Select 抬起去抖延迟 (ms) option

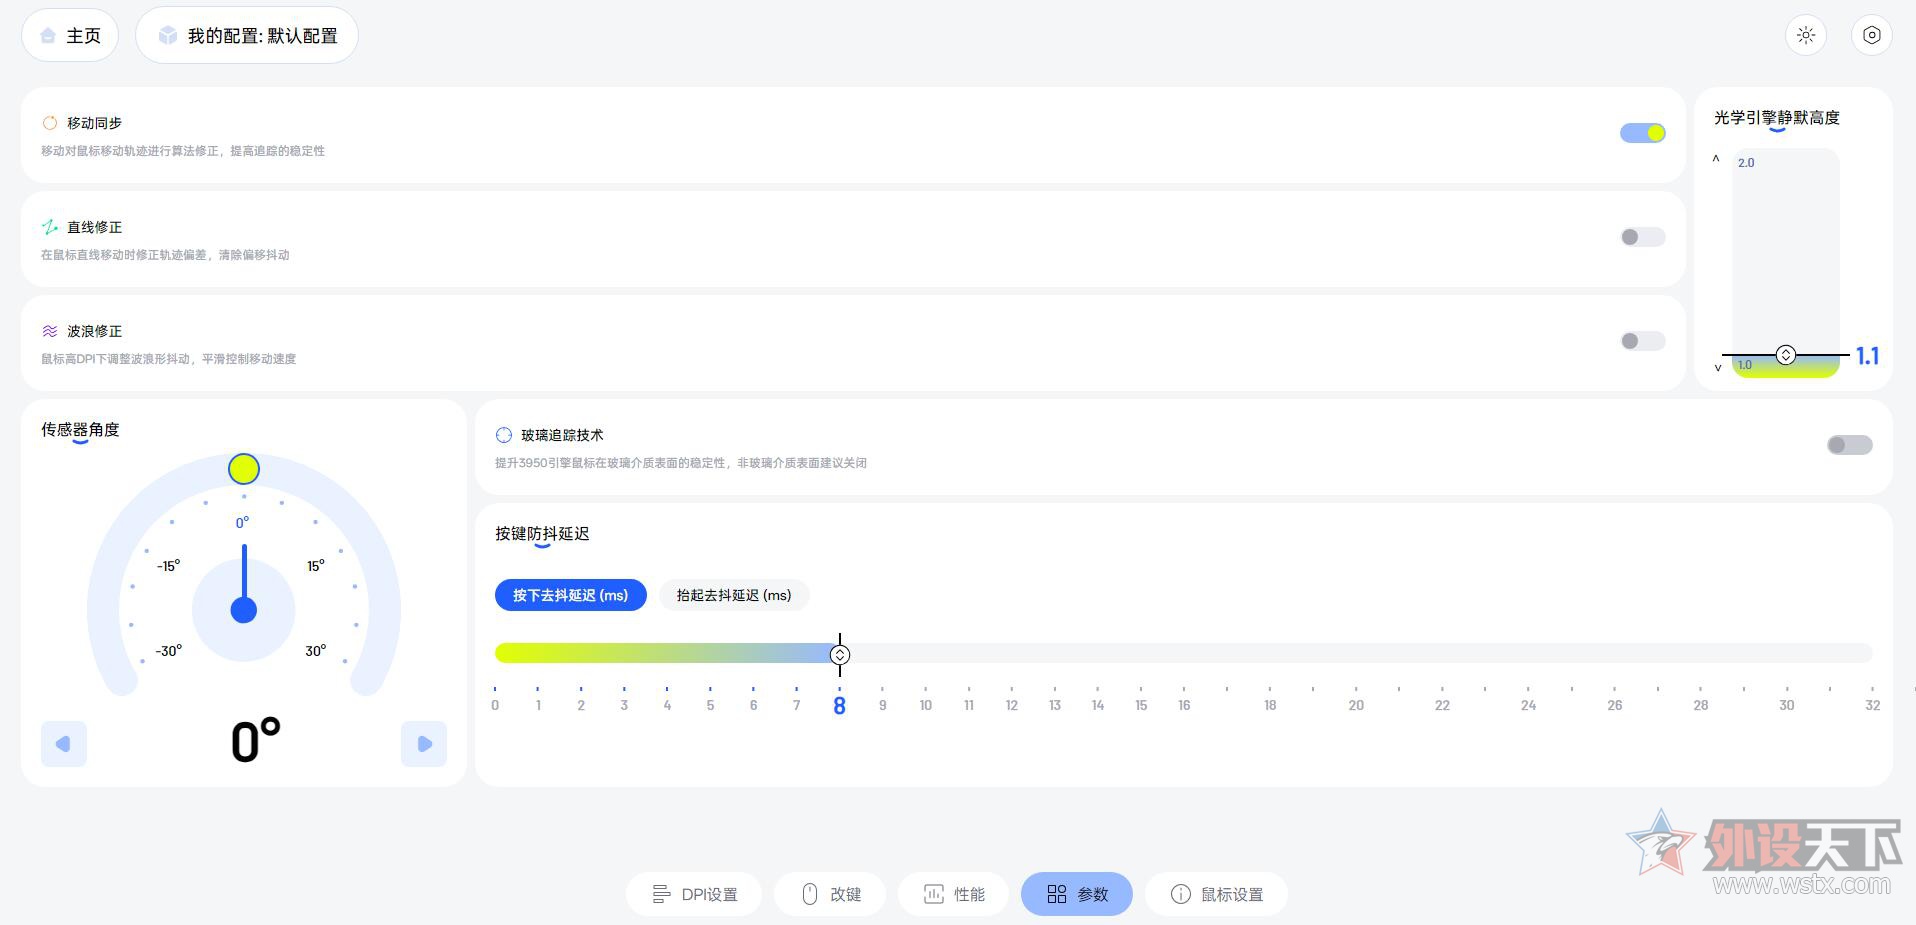734,595
